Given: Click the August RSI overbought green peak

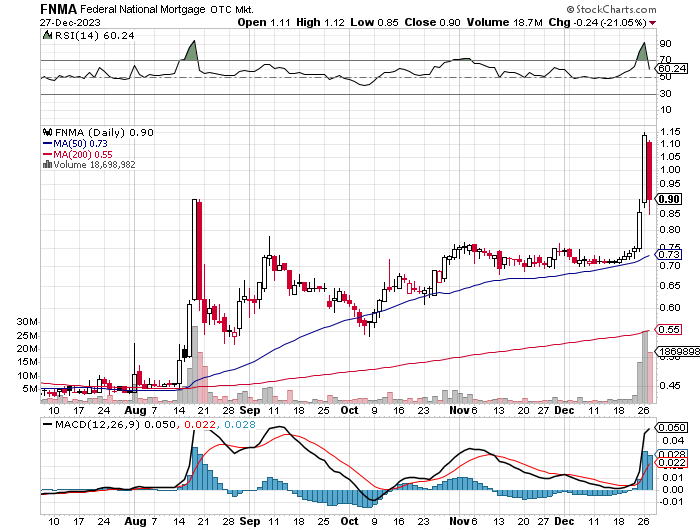Looking at the screenshot, I should point(191,51).
